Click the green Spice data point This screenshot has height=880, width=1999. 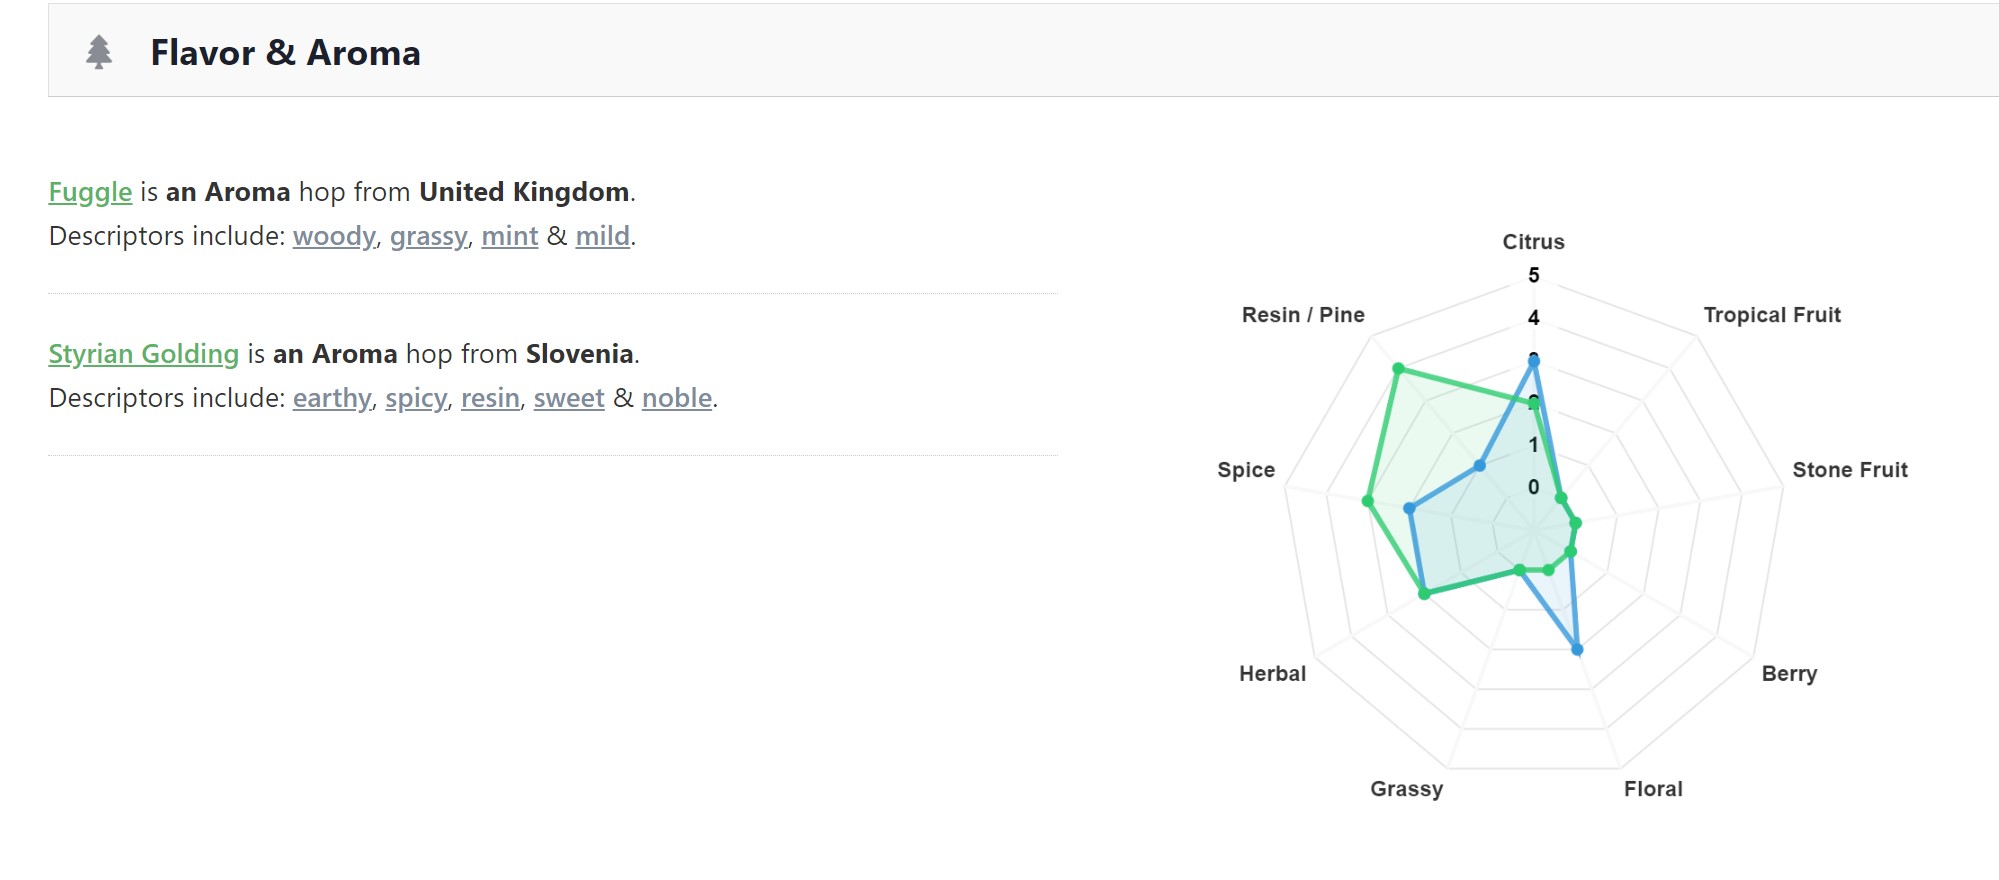tap(1367, 500)
